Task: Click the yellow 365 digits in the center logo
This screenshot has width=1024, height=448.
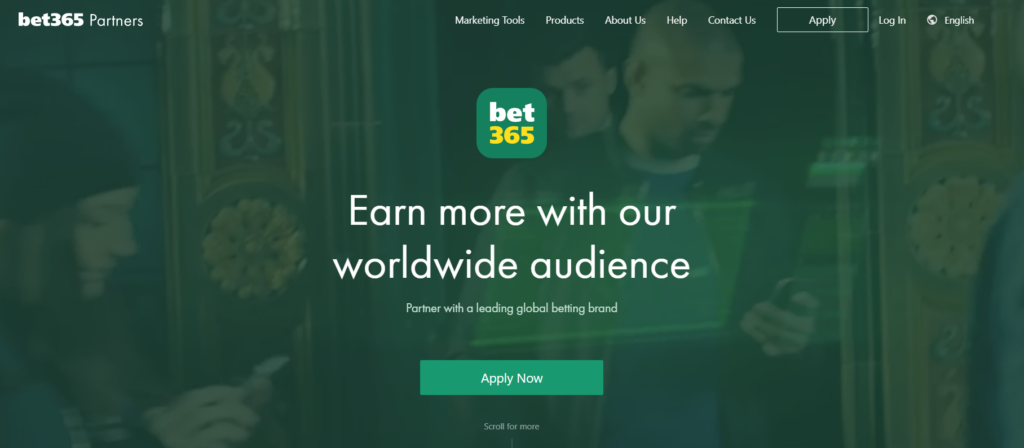Action: point(512,135)
